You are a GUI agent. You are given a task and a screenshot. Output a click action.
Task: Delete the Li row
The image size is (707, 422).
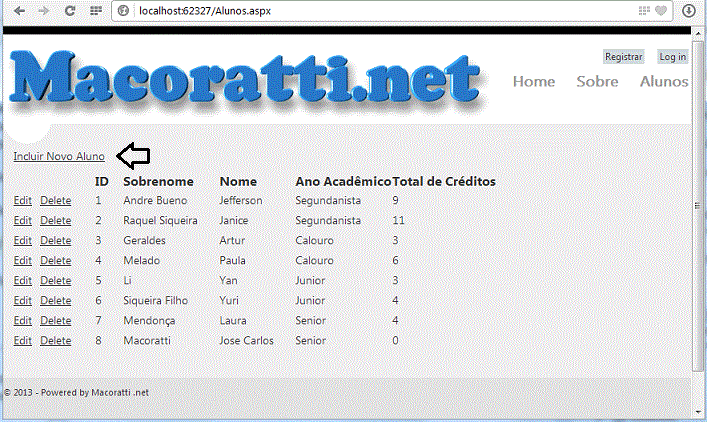pos(55,280)
